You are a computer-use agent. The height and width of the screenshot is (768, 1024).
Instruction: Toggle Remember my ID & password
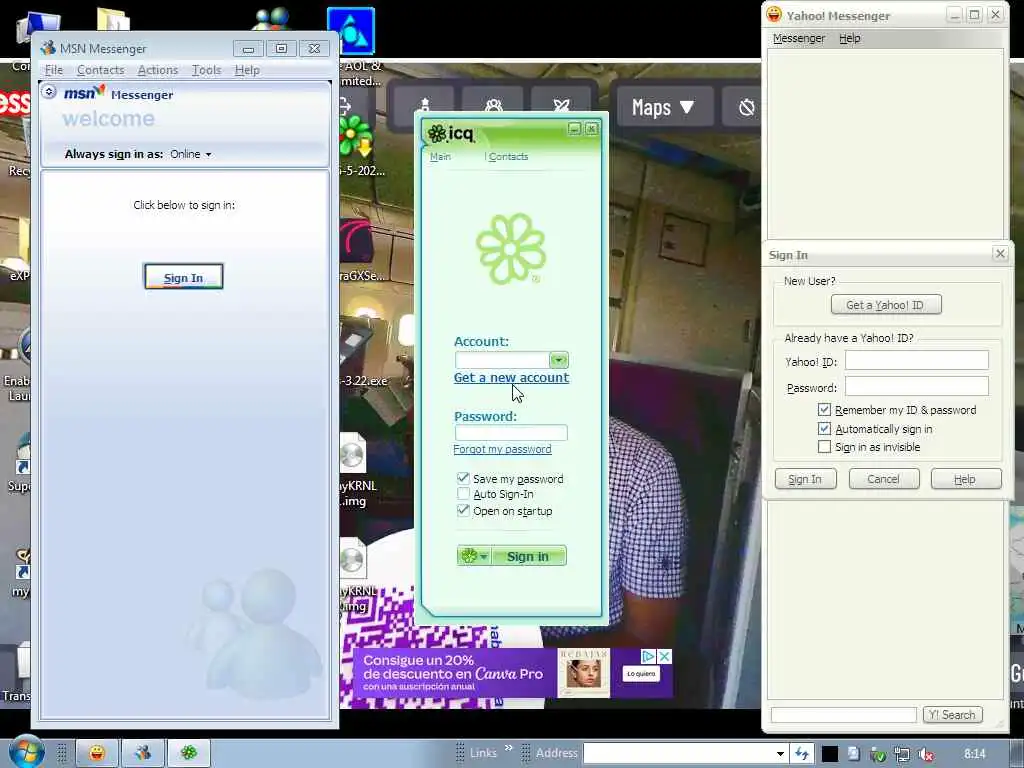coord(824,409)
